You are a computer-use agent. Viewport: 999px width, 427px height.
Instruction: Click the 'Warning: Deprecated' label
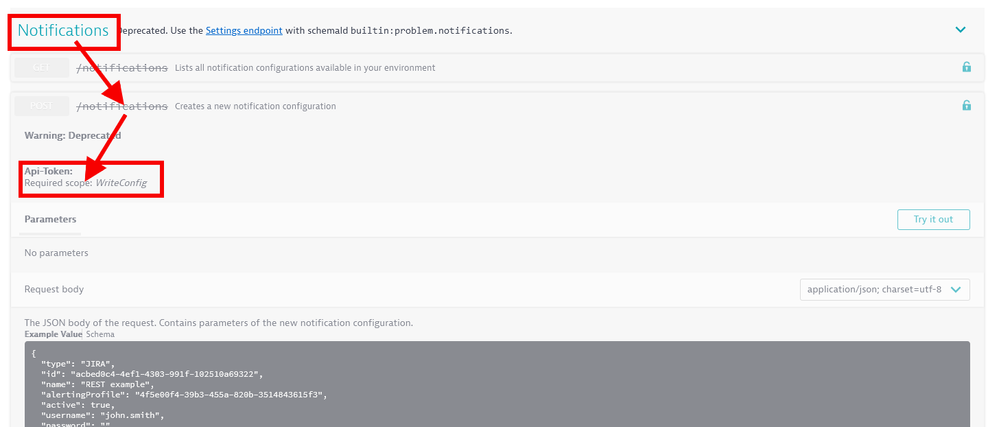pos(72,135)
